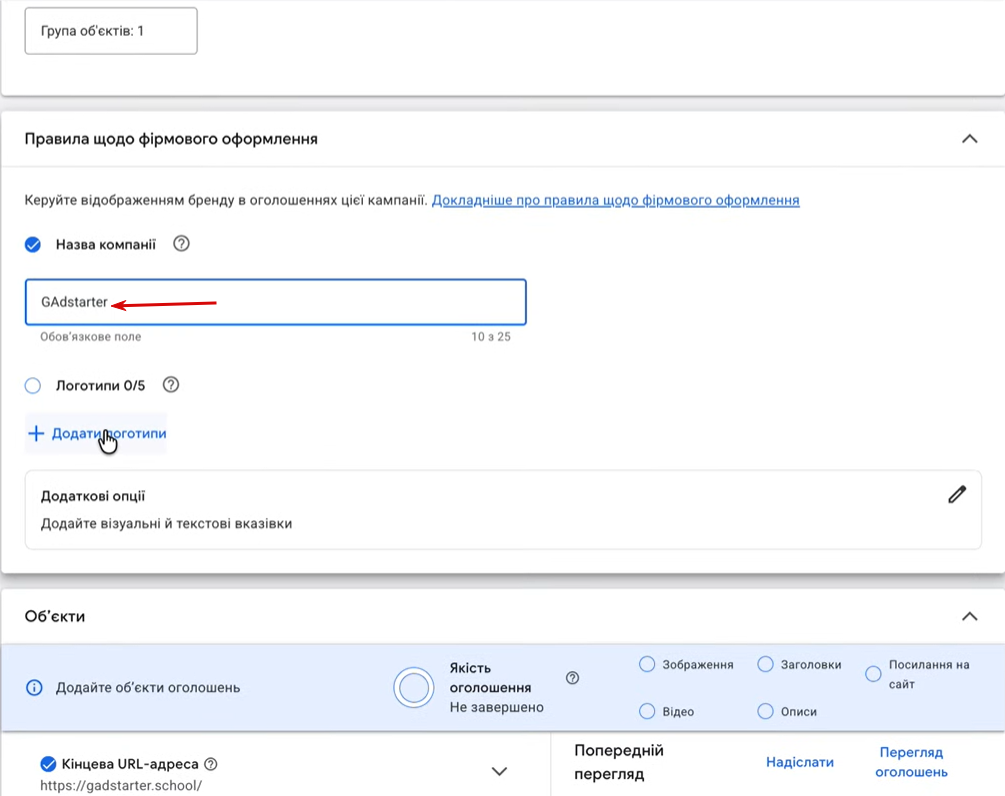This screenshot has height=796, width=1005.
Task: Click the plus icon for adding logos
Action: (x=36, y=434)
